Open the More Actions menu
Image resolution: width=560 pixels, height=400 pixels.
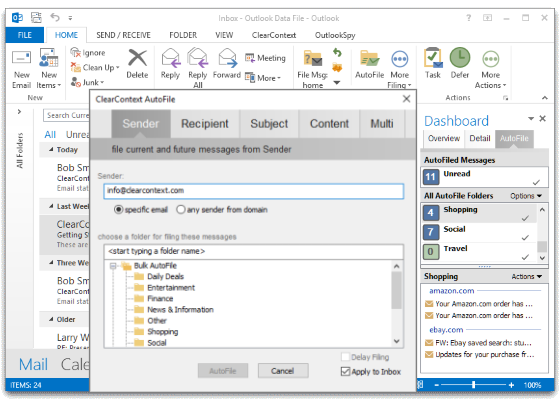tap(490, 69)
